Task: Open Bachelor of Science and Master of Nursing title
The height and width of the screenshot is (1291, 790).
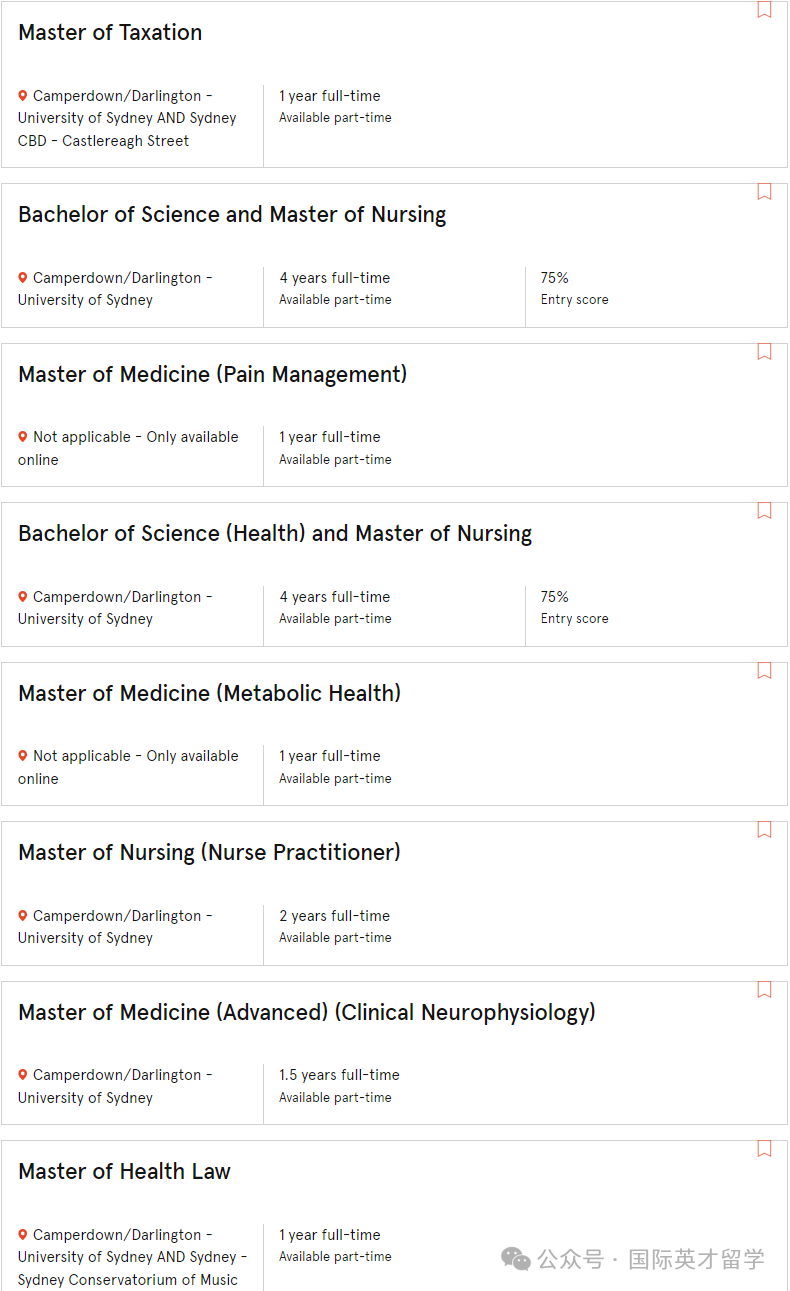Action: 232,214
